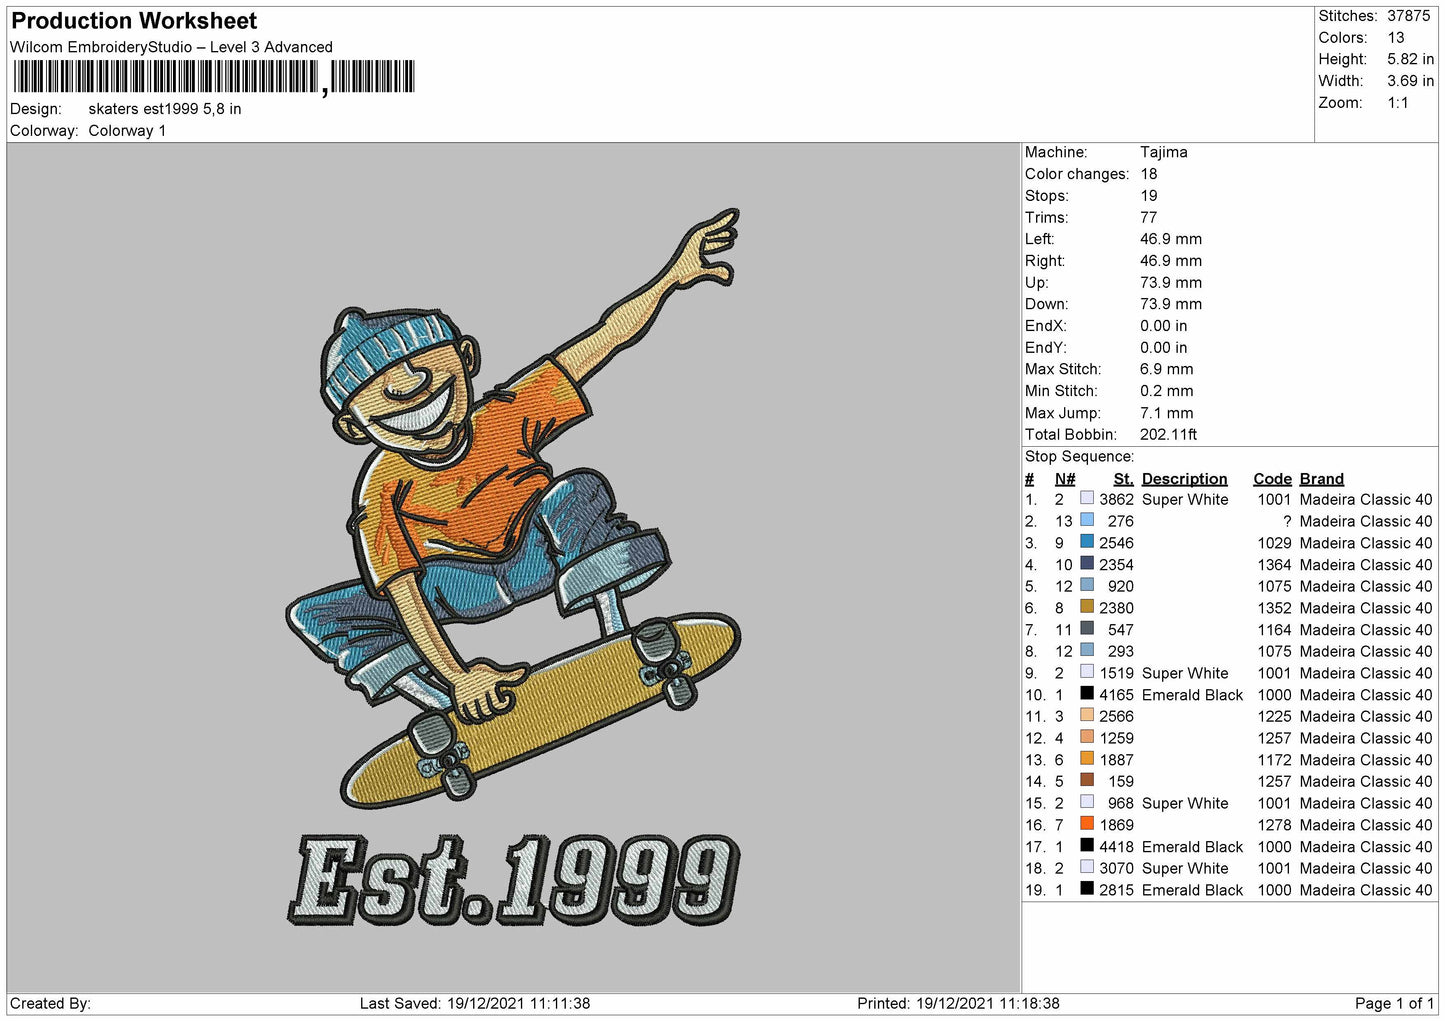Click the barcode under the worksheet title

pyautogui.click(x=212, y=77)
